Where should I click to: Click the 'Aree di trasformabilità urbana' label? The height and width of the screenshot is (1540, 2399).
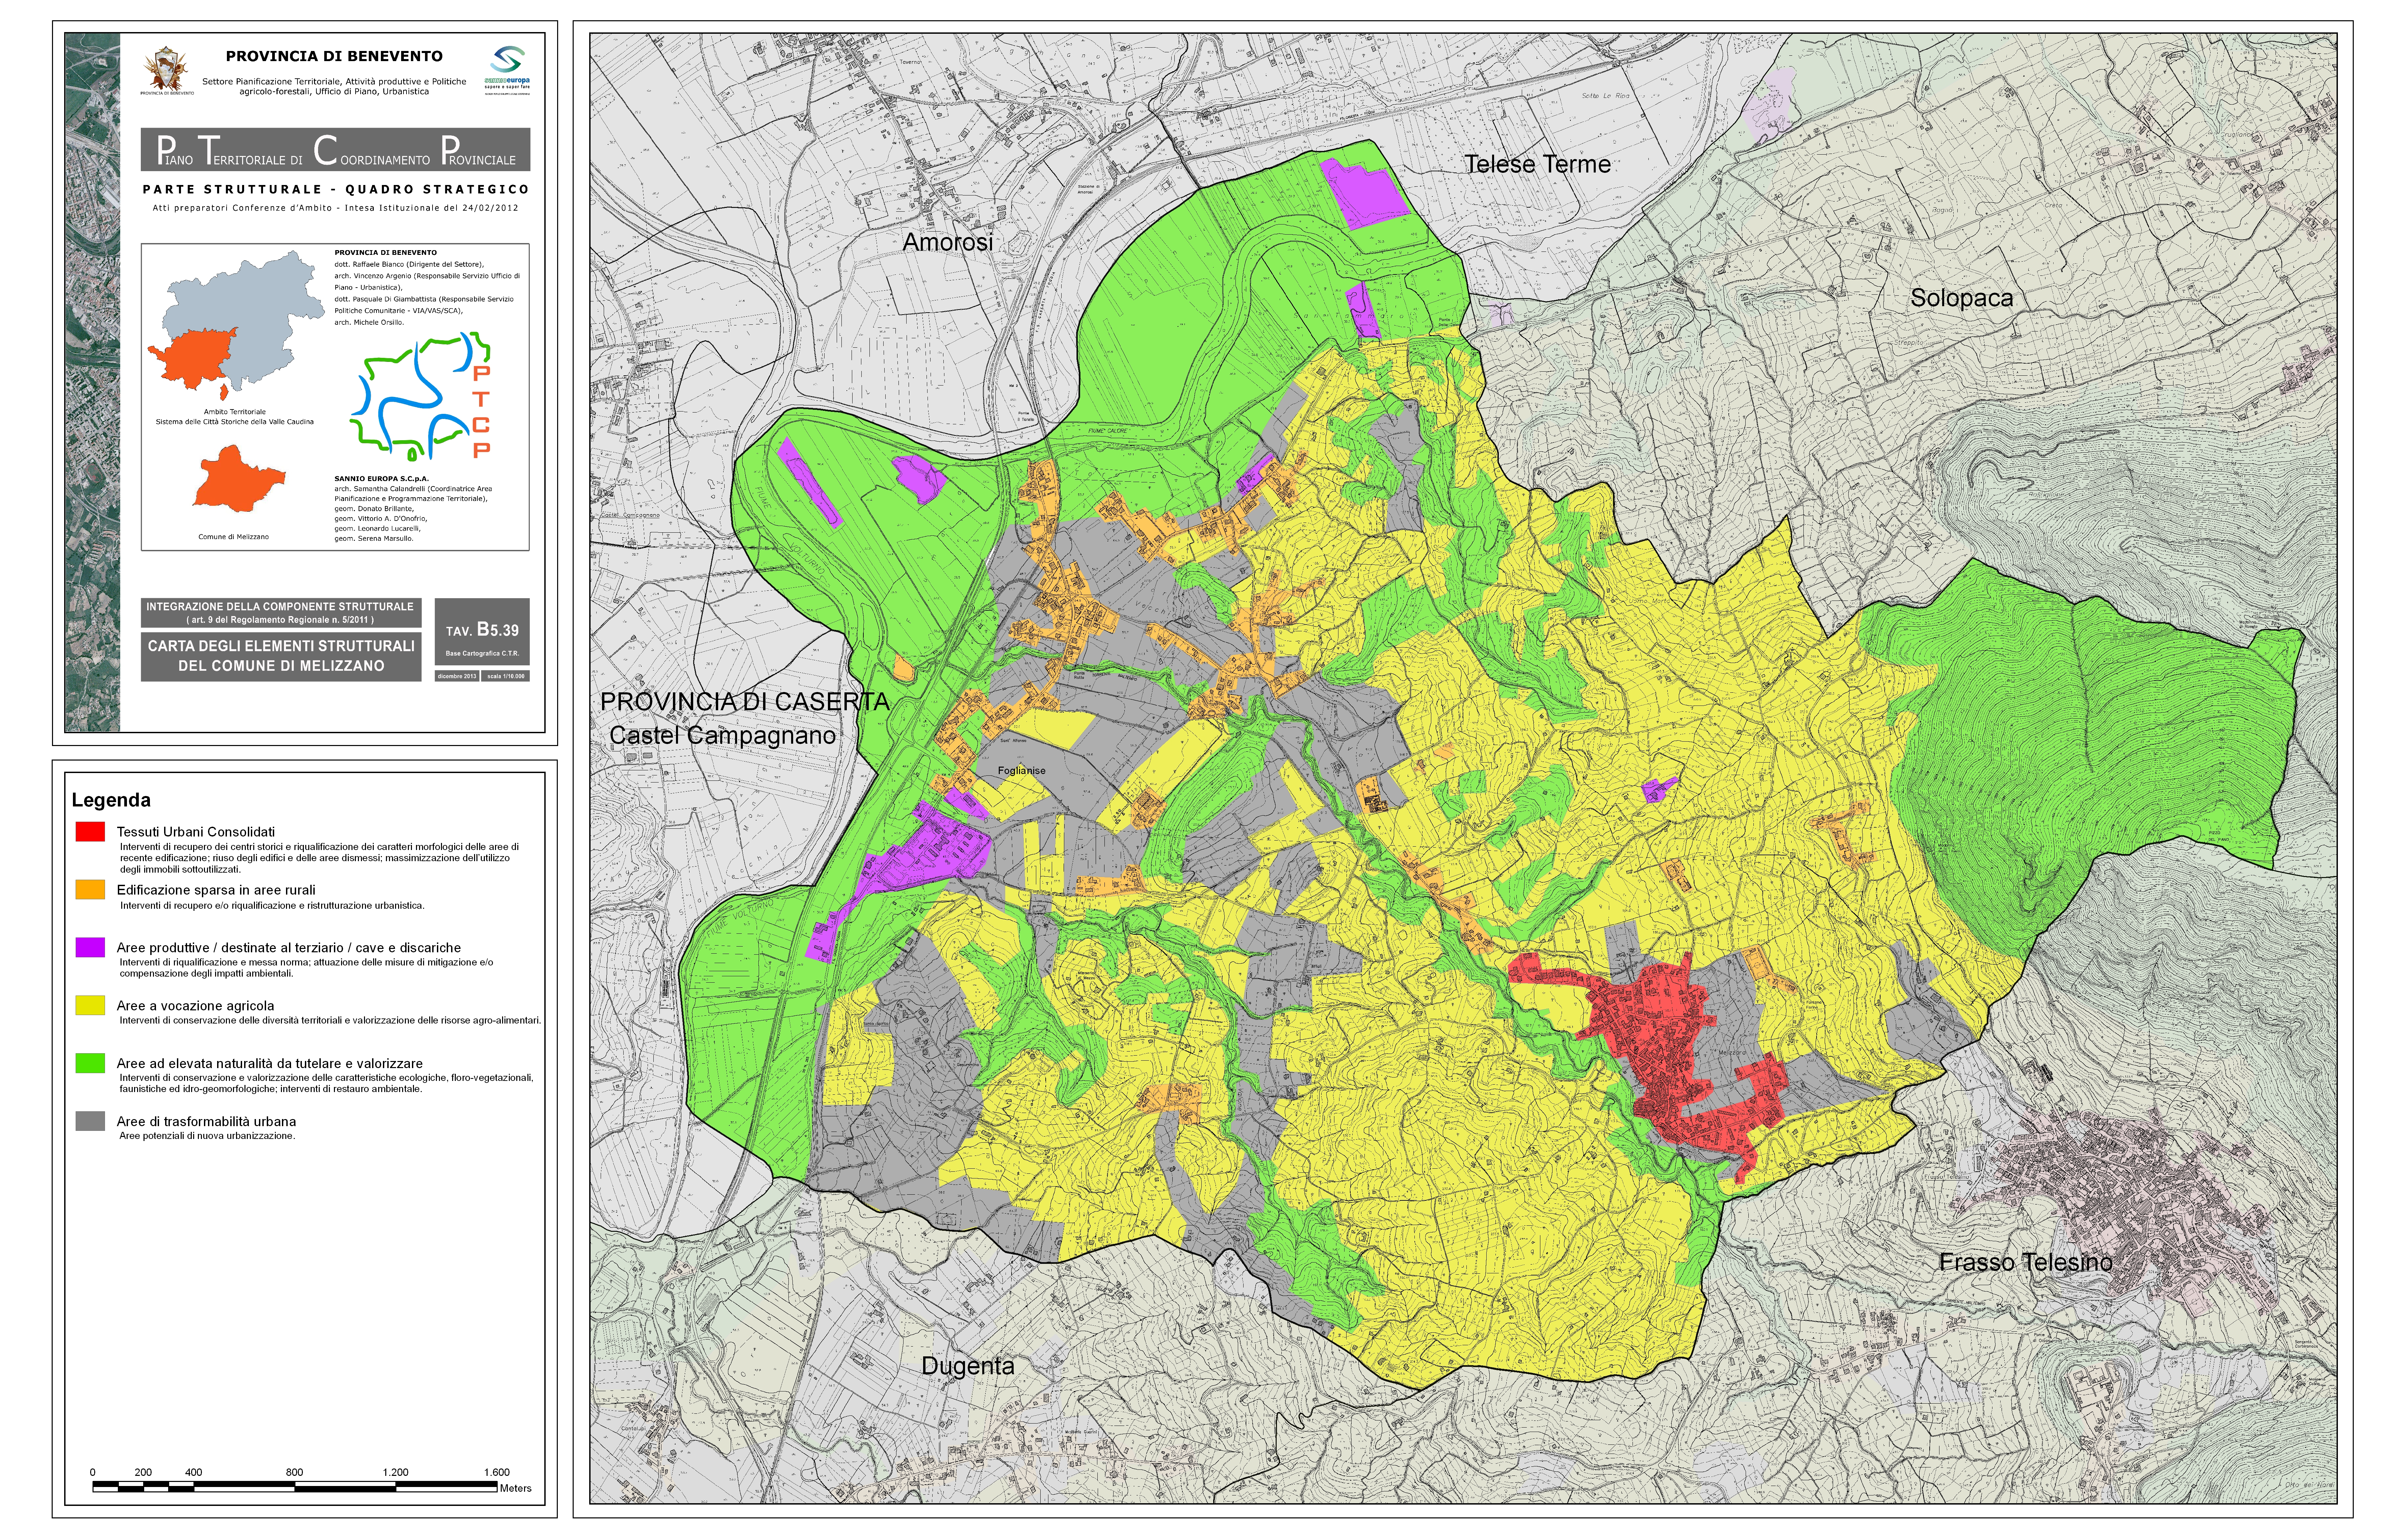[x=206, y=1122]
